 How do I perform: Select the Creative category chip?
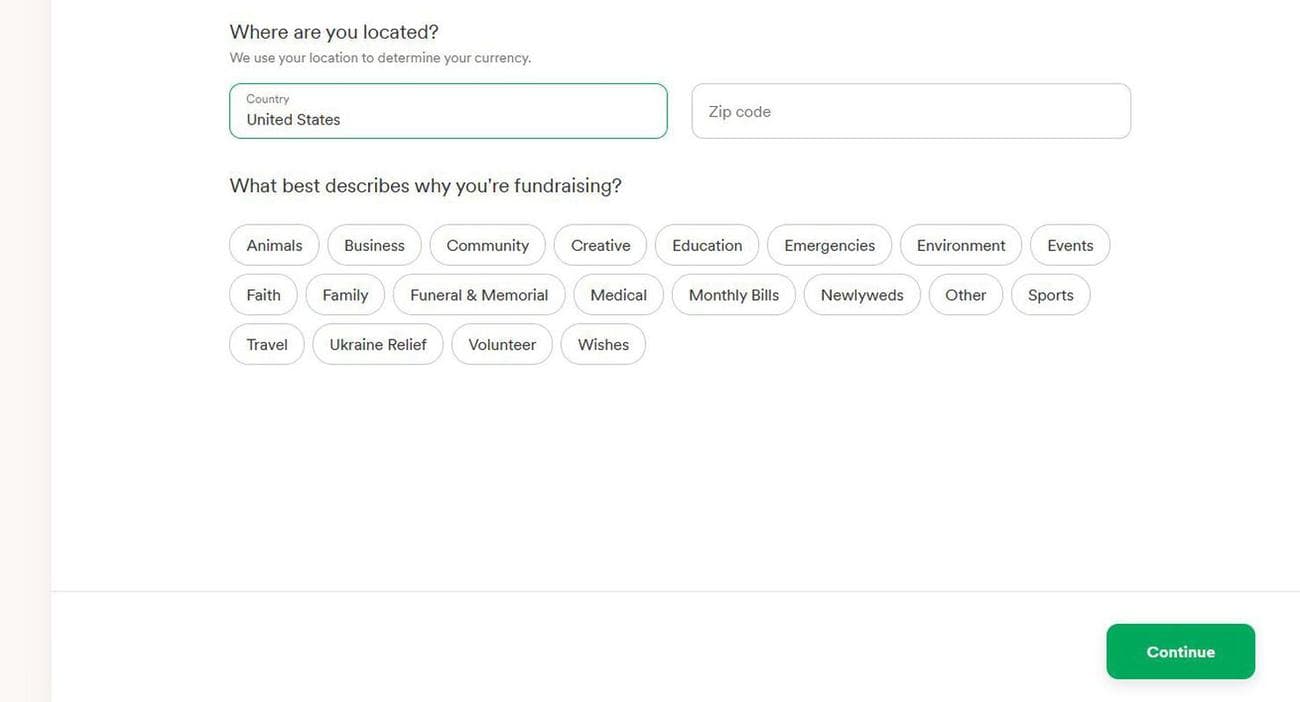pyautogui.click(x=600, y=245)
